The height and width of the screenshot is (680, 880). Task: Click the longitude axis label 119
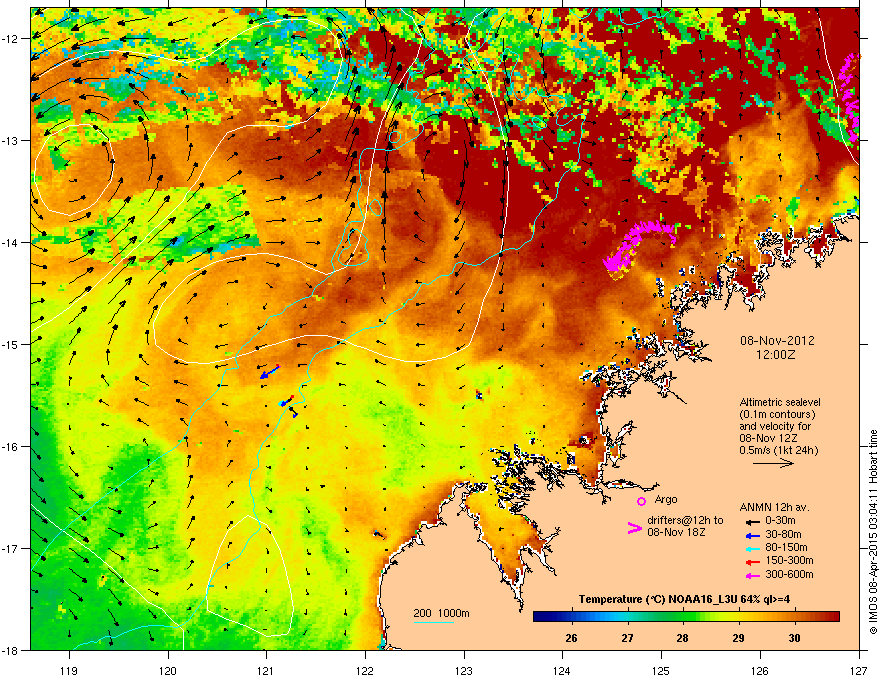tap(69, 670)
